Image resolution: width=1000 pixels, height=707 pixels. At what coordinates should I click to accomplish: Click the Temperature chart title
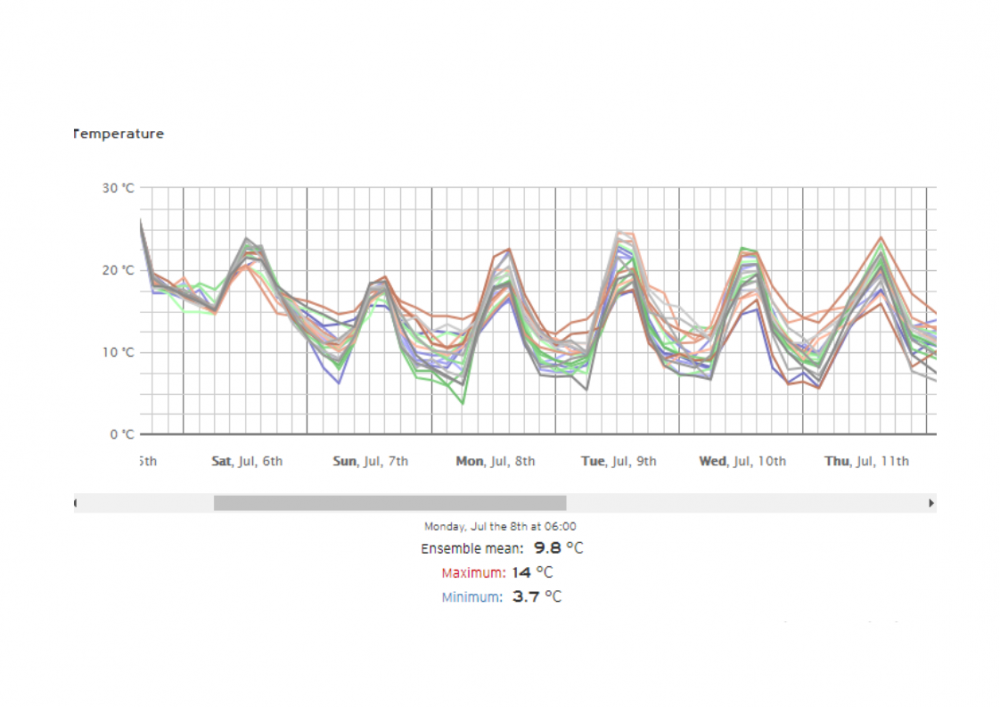(119, 134)
